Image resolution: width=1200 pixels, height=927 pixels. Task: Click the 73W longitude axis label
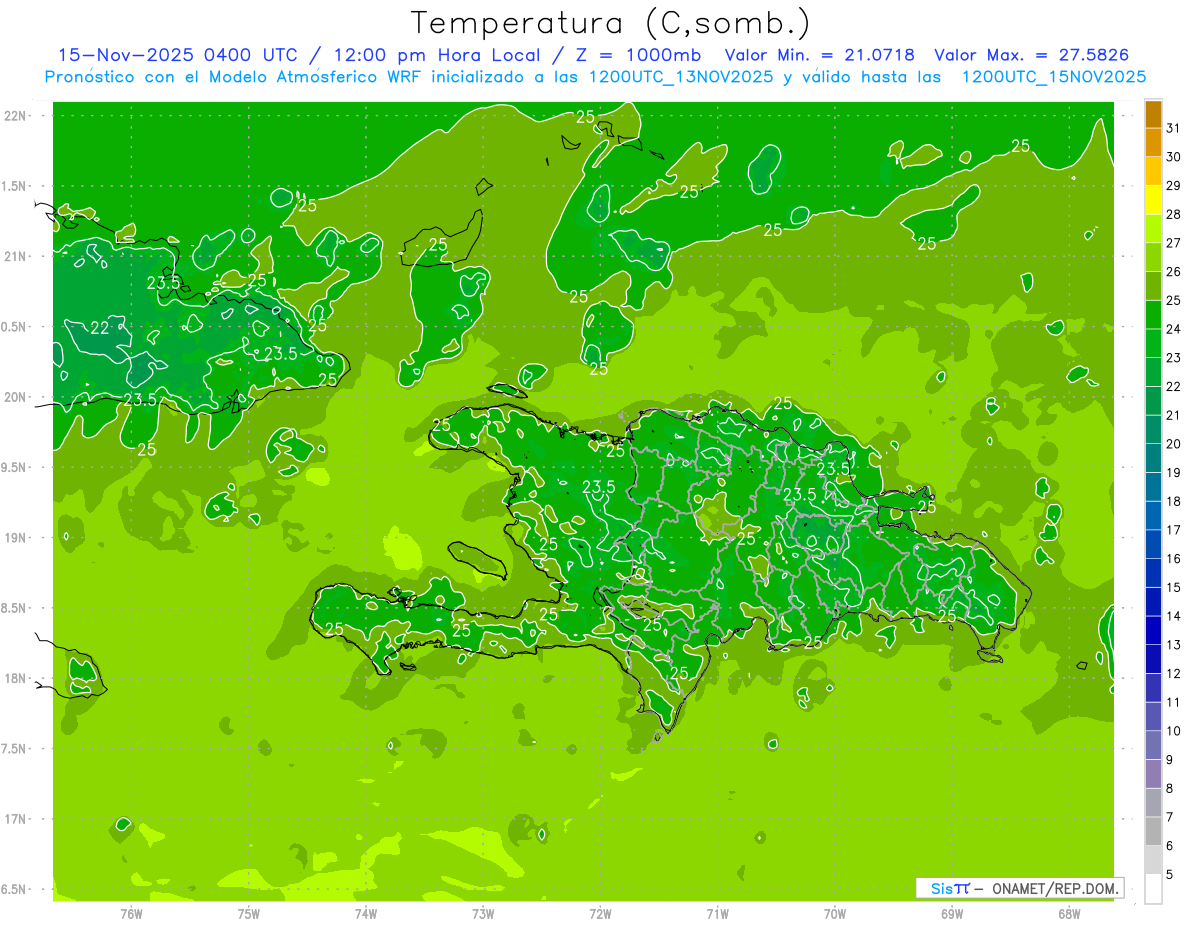[483, 914]
